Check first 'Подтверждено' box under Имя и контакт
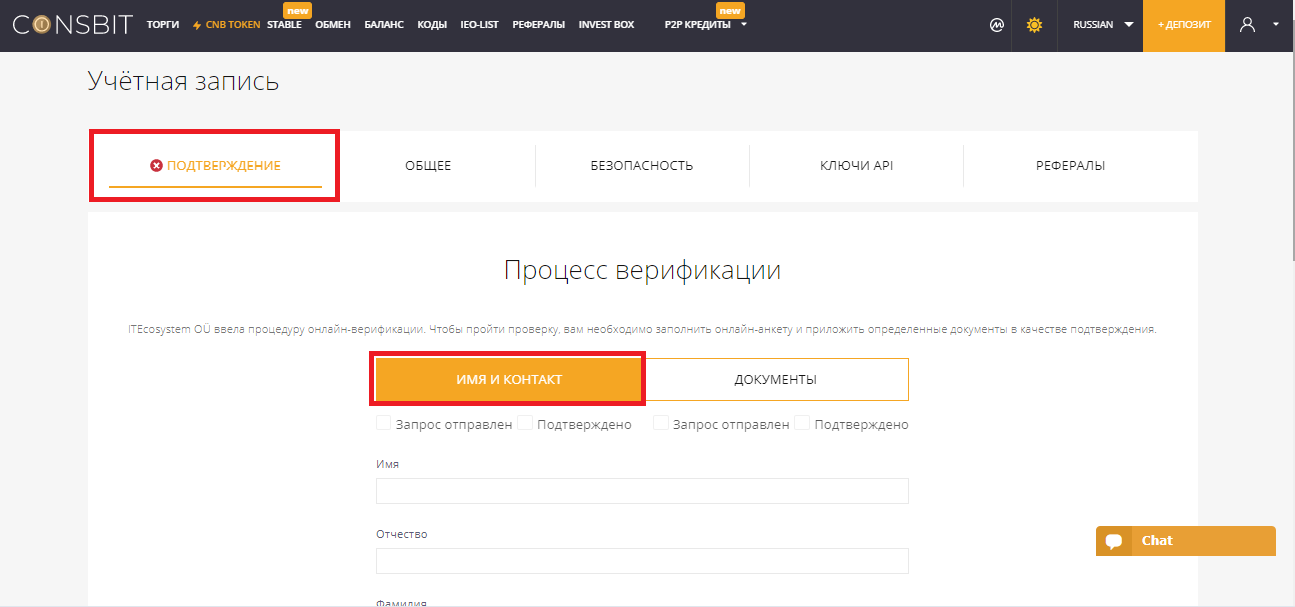Image resolution: width=1295 pixels, height=607 pixels. tap(525, 424)
